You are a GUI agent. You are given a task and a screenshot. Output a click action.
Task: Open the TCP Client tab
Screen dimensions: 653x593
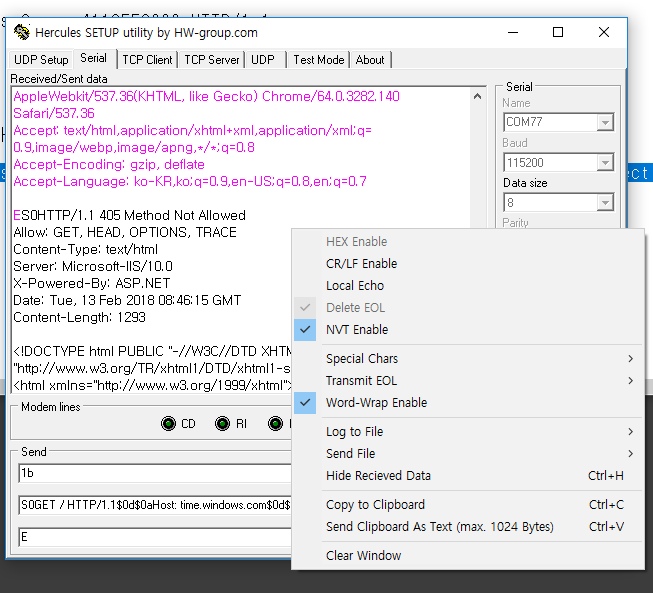coord(147,60)
